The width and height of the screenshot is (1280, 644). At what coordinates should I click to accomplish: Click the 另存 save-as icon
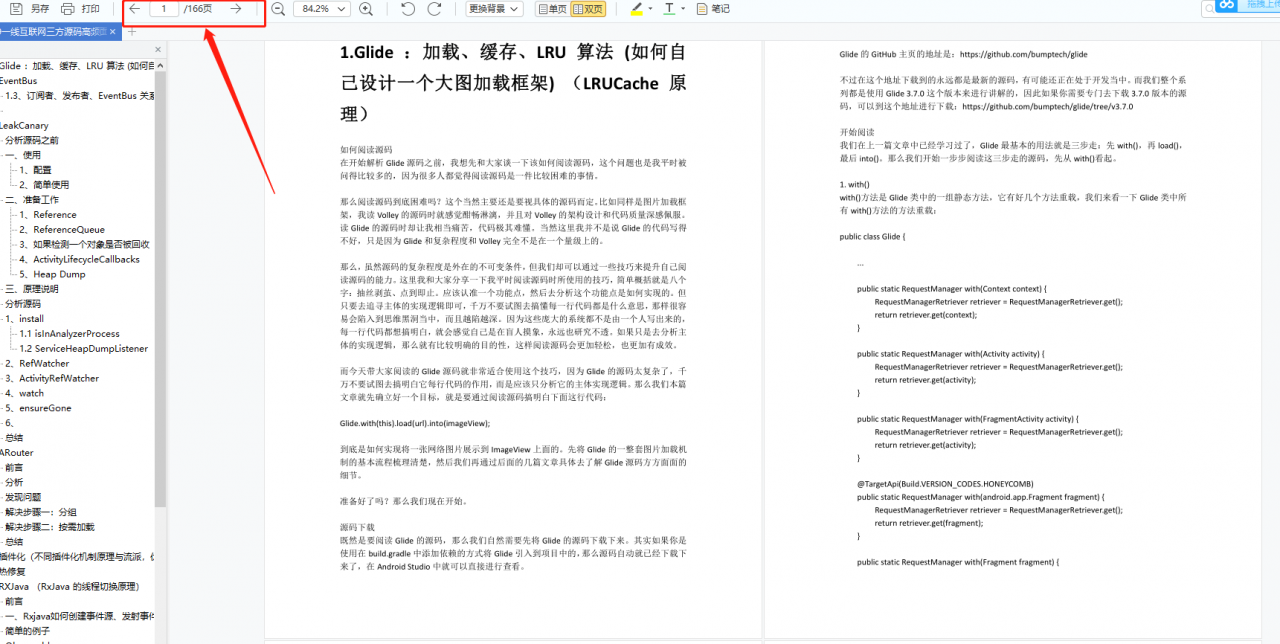(17, 9)
